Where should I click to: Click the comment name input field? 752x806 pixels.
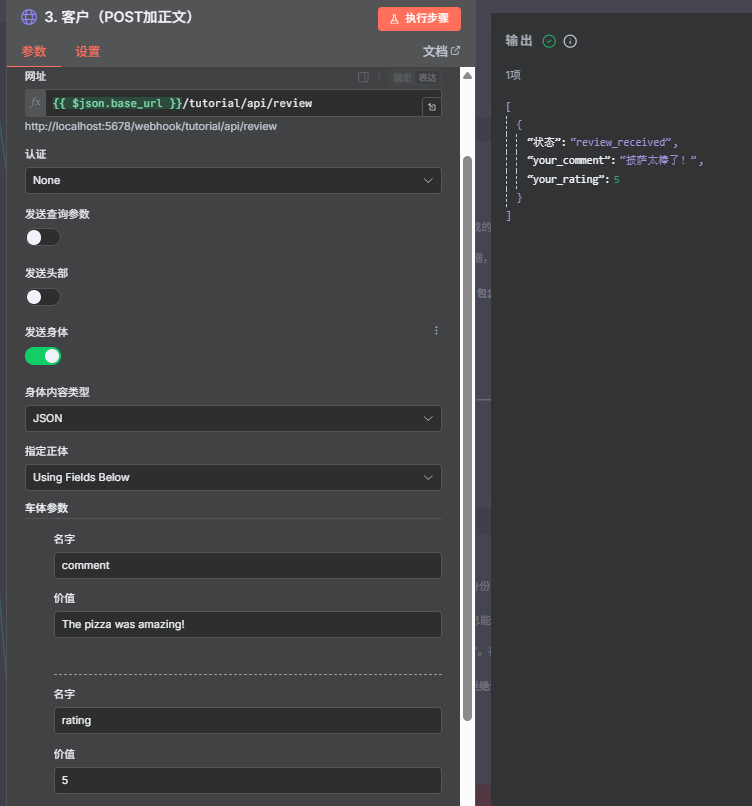(248, 565)
